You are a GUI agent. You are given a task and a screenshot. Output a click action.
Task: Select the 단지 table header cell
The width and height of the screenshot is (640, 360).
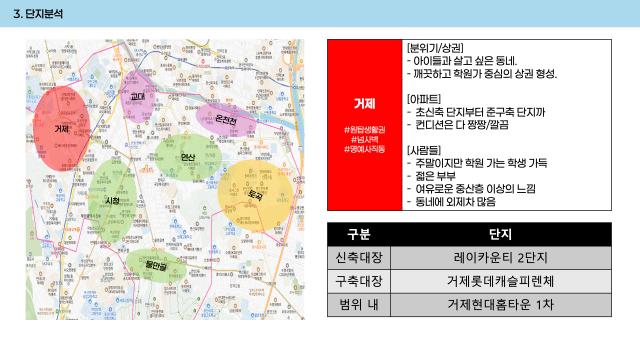point(500,234)
